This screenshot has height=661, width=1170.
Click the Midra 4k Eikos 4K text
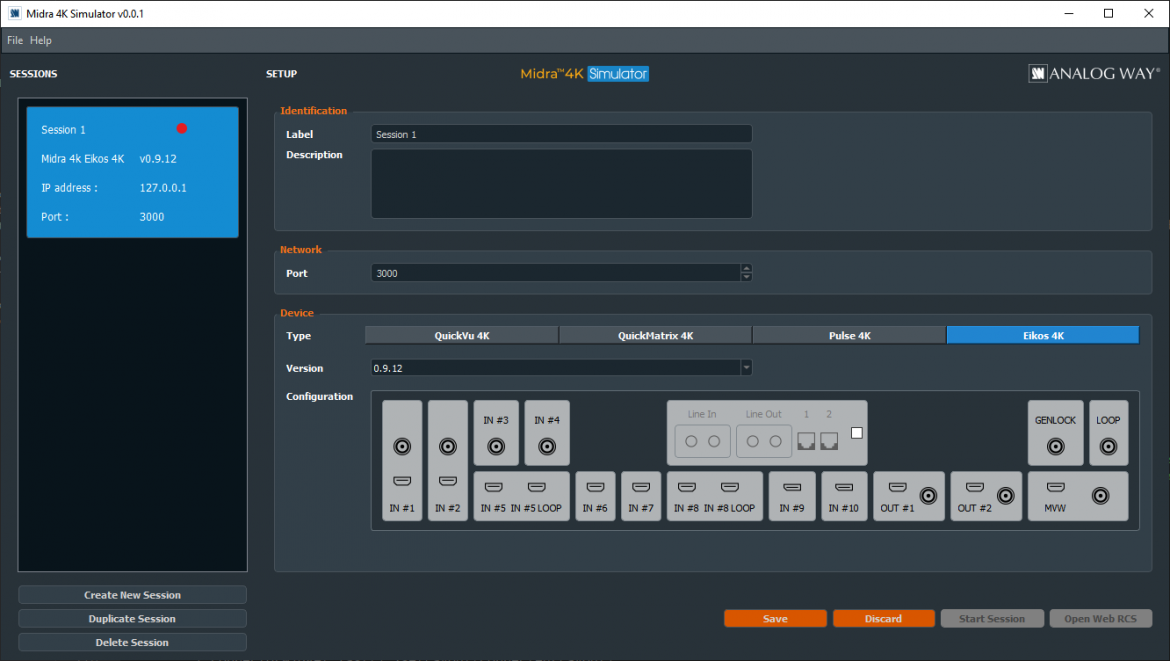83,159
